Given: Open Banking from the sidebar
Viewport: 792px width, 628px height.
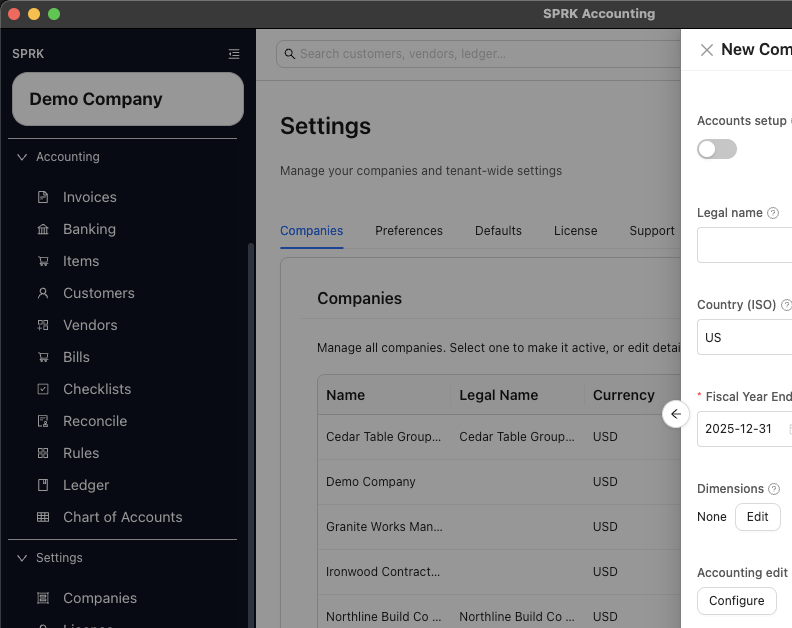Looking at the screenshot, I should point(89,229).
